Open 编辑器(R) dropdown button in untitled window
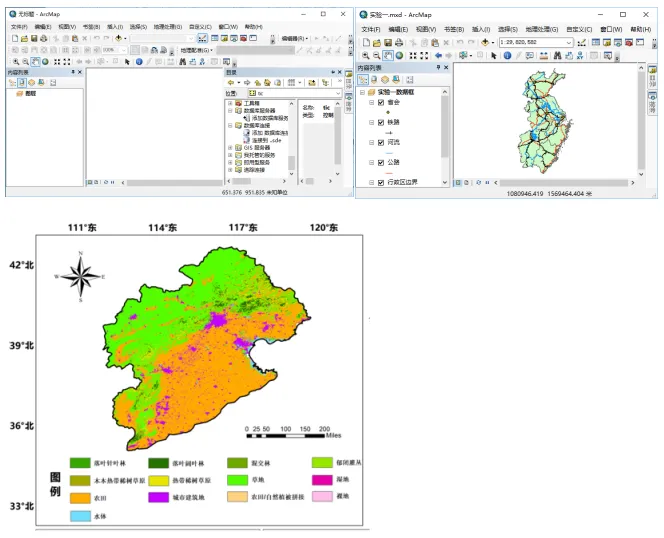The height and width of the screenshot is (538, 664). 295,39
